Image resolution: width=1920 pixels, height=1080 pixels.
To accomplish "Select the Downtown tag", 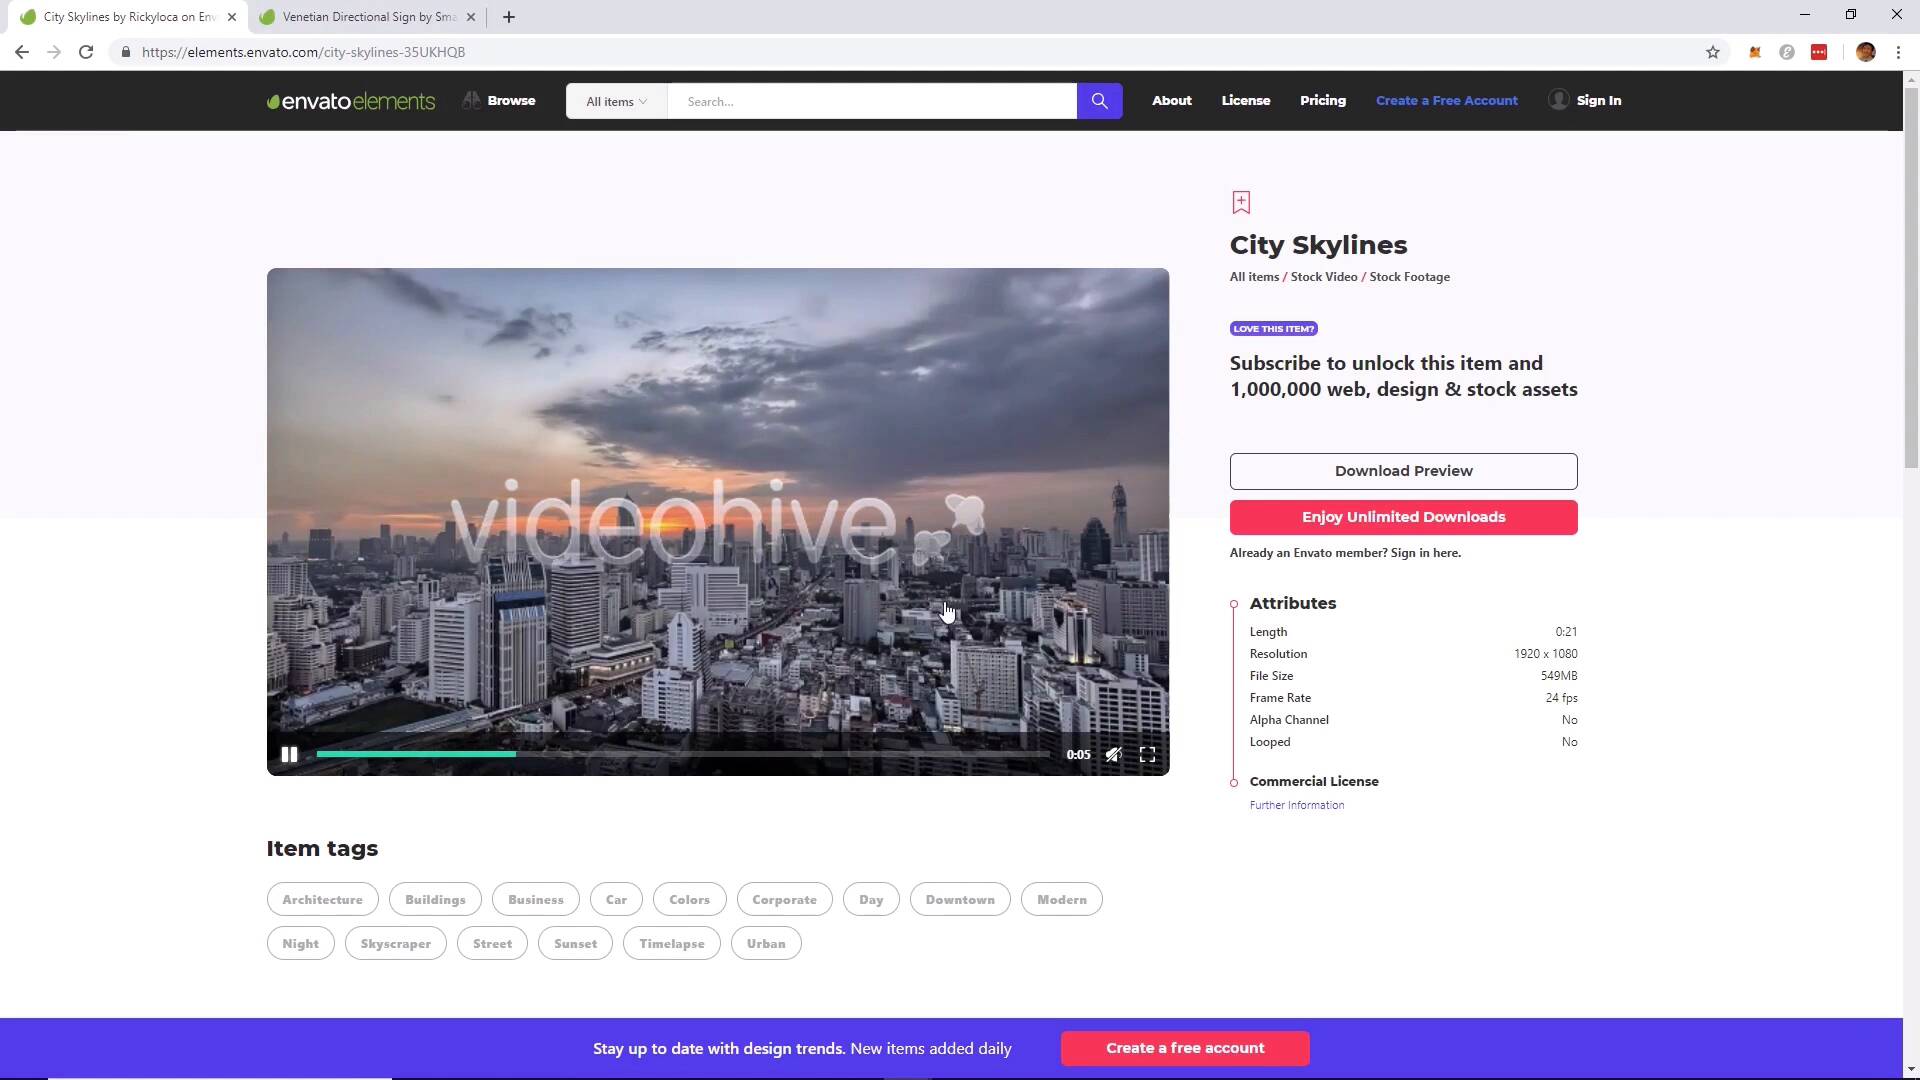I will pyautogui.click(x=960, y=899).
